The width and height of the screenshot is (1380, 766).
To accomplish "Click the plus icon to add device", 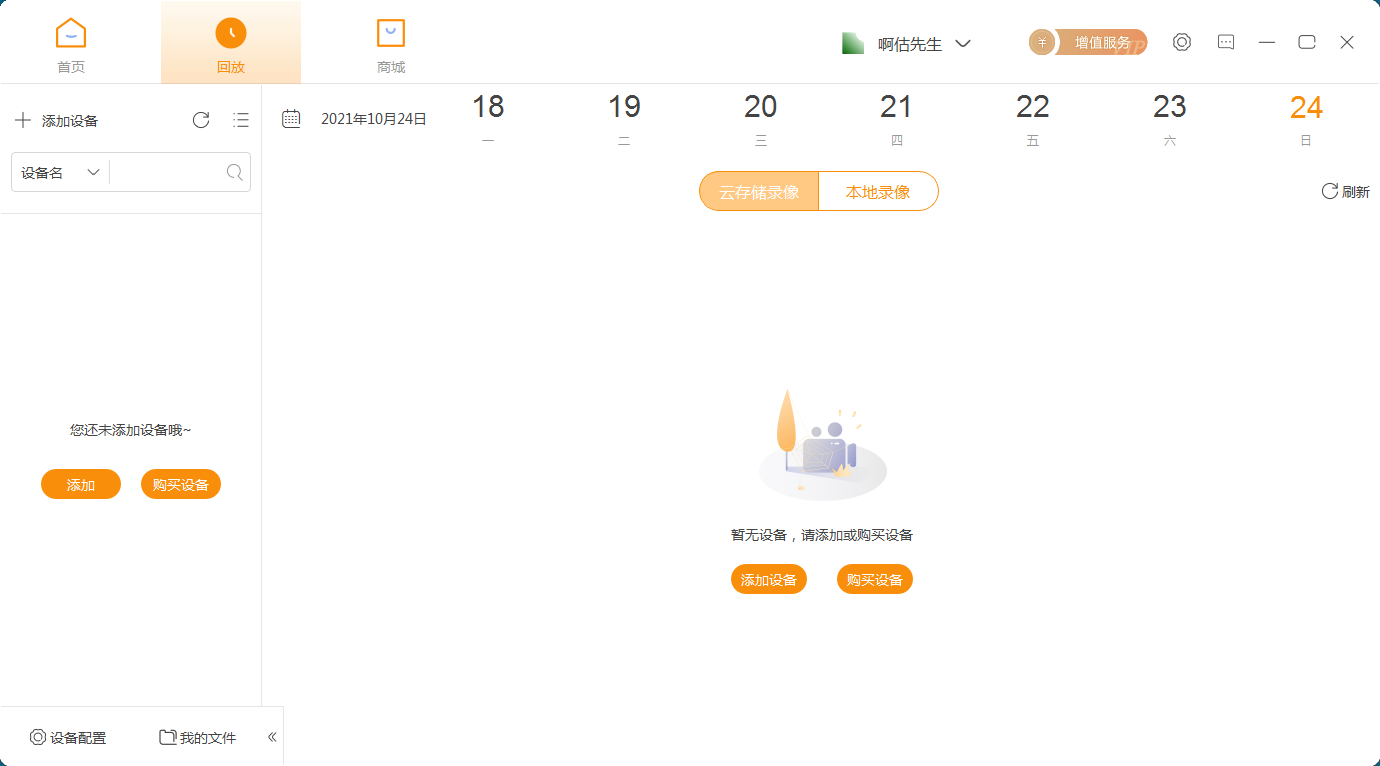I will click(x=23, y=121).
